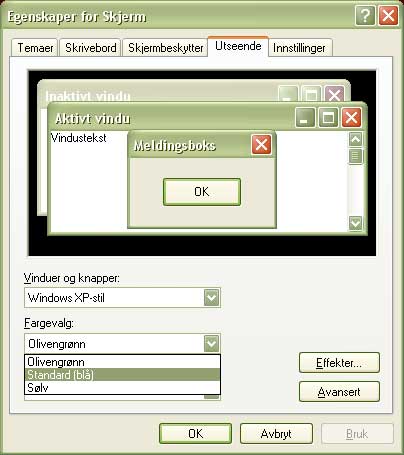Screen dimensions: 404x455
Task: Click the help question mark button
Action: pos(365,15)
